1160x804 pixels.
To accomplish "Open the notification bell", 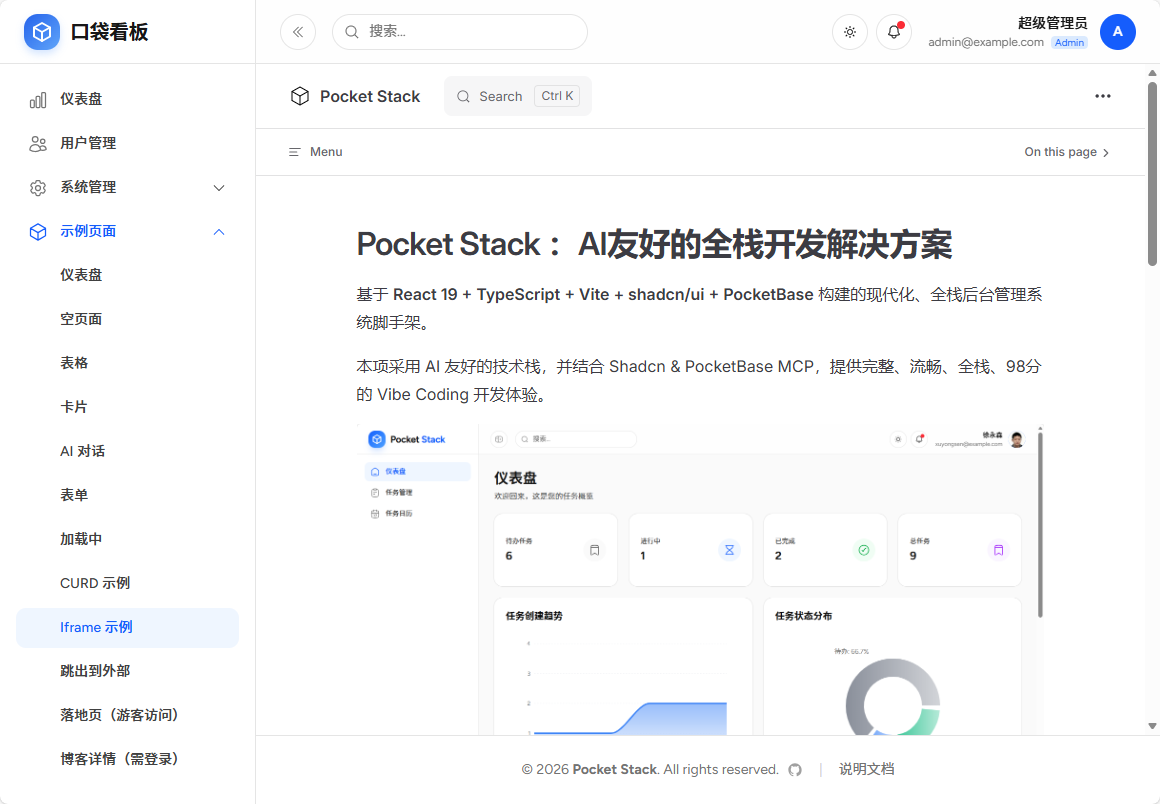I will point(893,32).
